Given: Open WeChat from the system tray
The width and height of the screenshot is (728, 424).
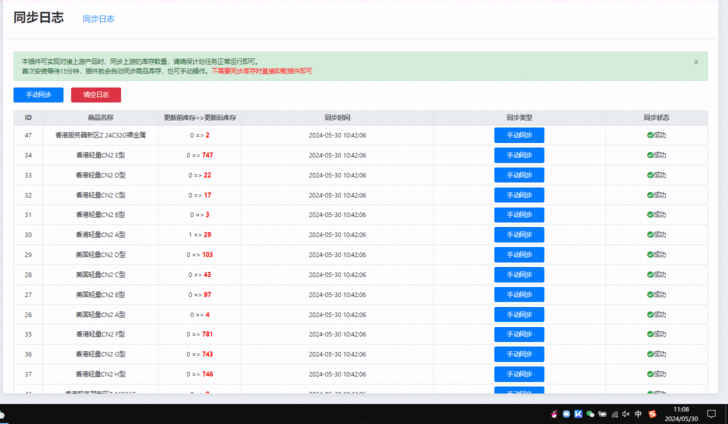Looking at the screenshot, I should (x=590, y=414).
